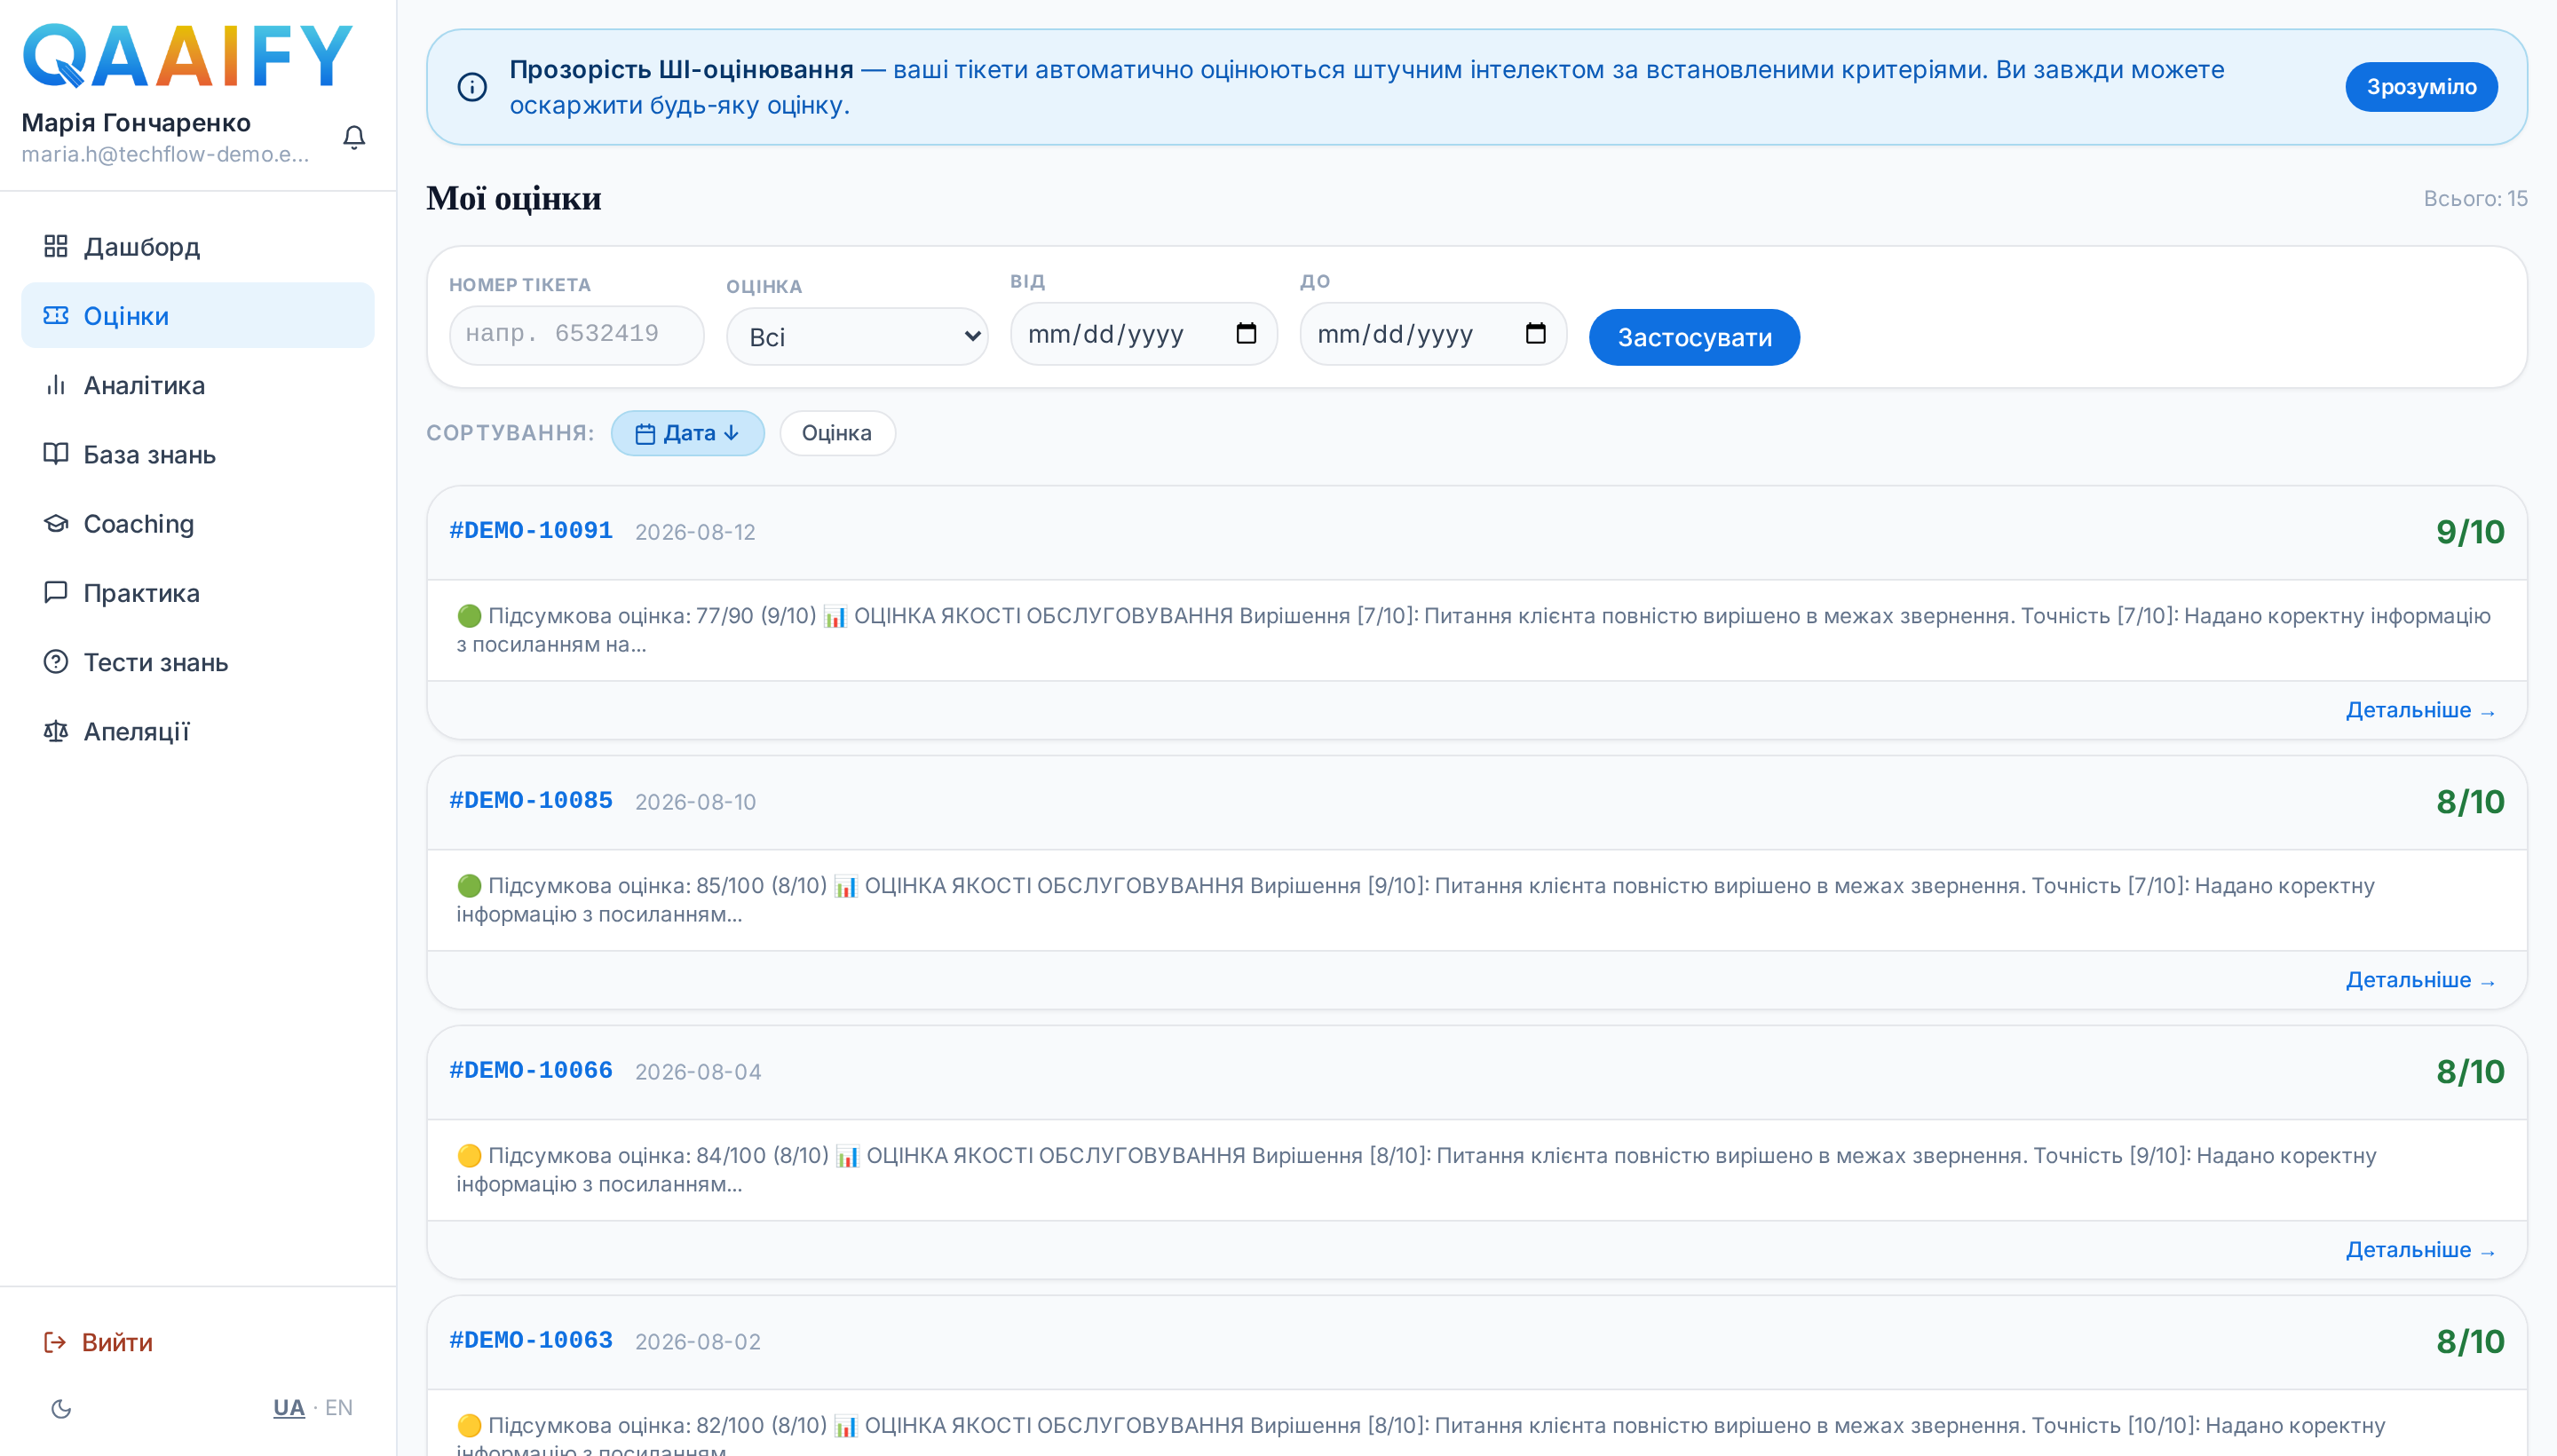Switch language to UA

tap(289, 1407)
